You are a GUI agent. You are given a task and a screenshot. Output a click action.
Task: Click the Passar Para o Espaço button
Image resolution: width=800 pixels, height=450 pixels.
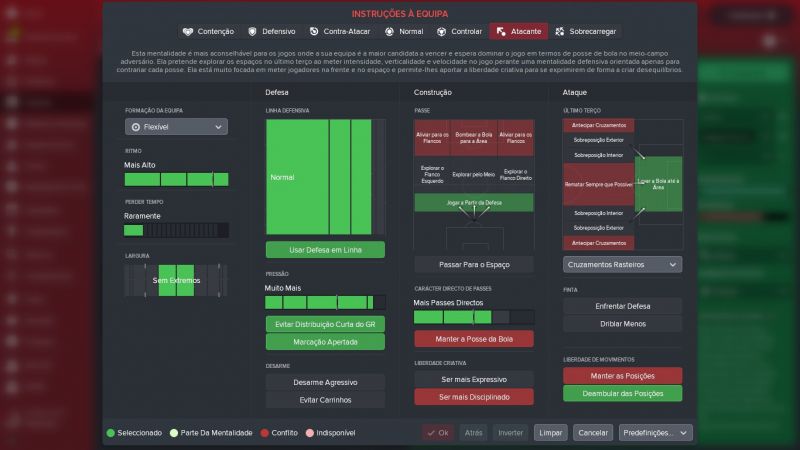click(474, 265)
